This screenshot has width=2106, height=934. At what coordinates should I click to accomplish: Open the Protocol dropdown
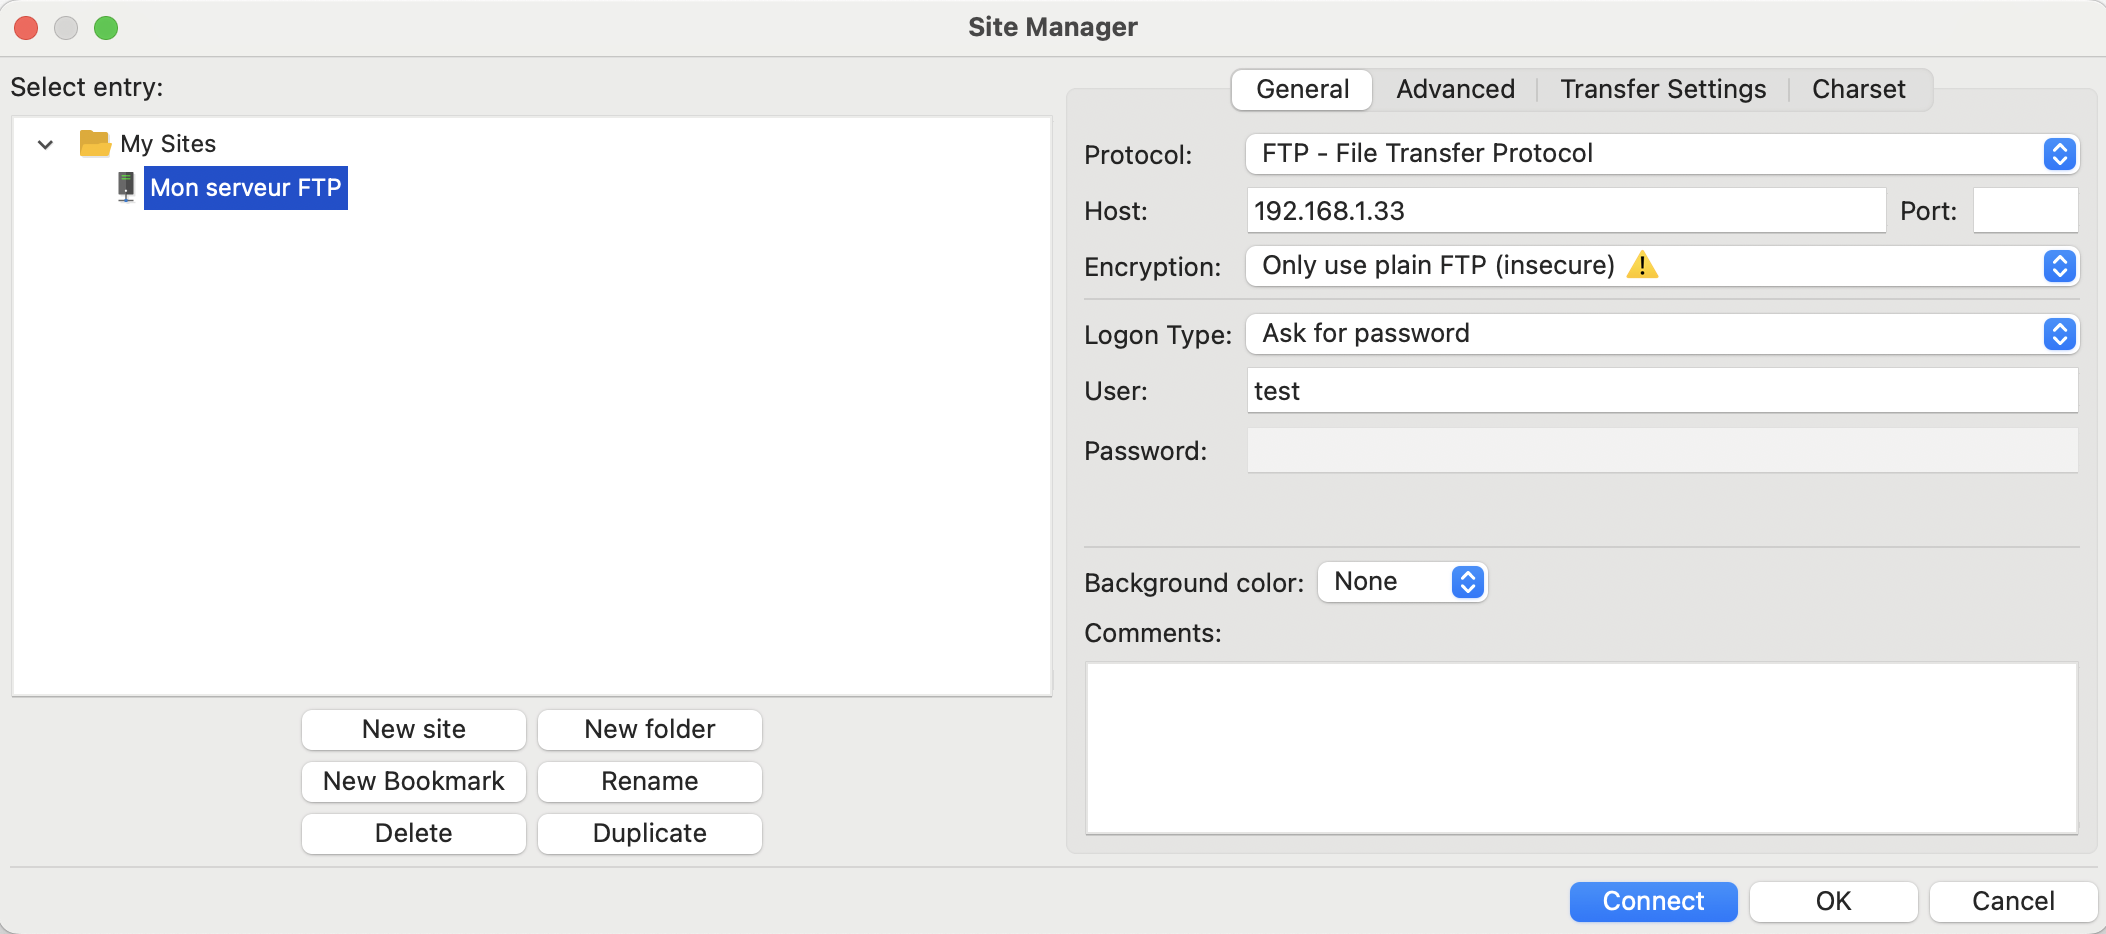[x=1662, y=154]
